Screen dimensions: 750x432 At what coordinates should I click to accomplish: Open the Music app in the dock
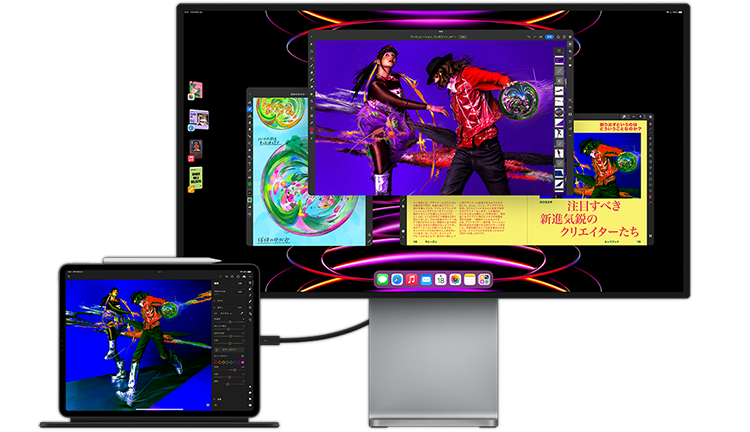(x=411, y=281)
